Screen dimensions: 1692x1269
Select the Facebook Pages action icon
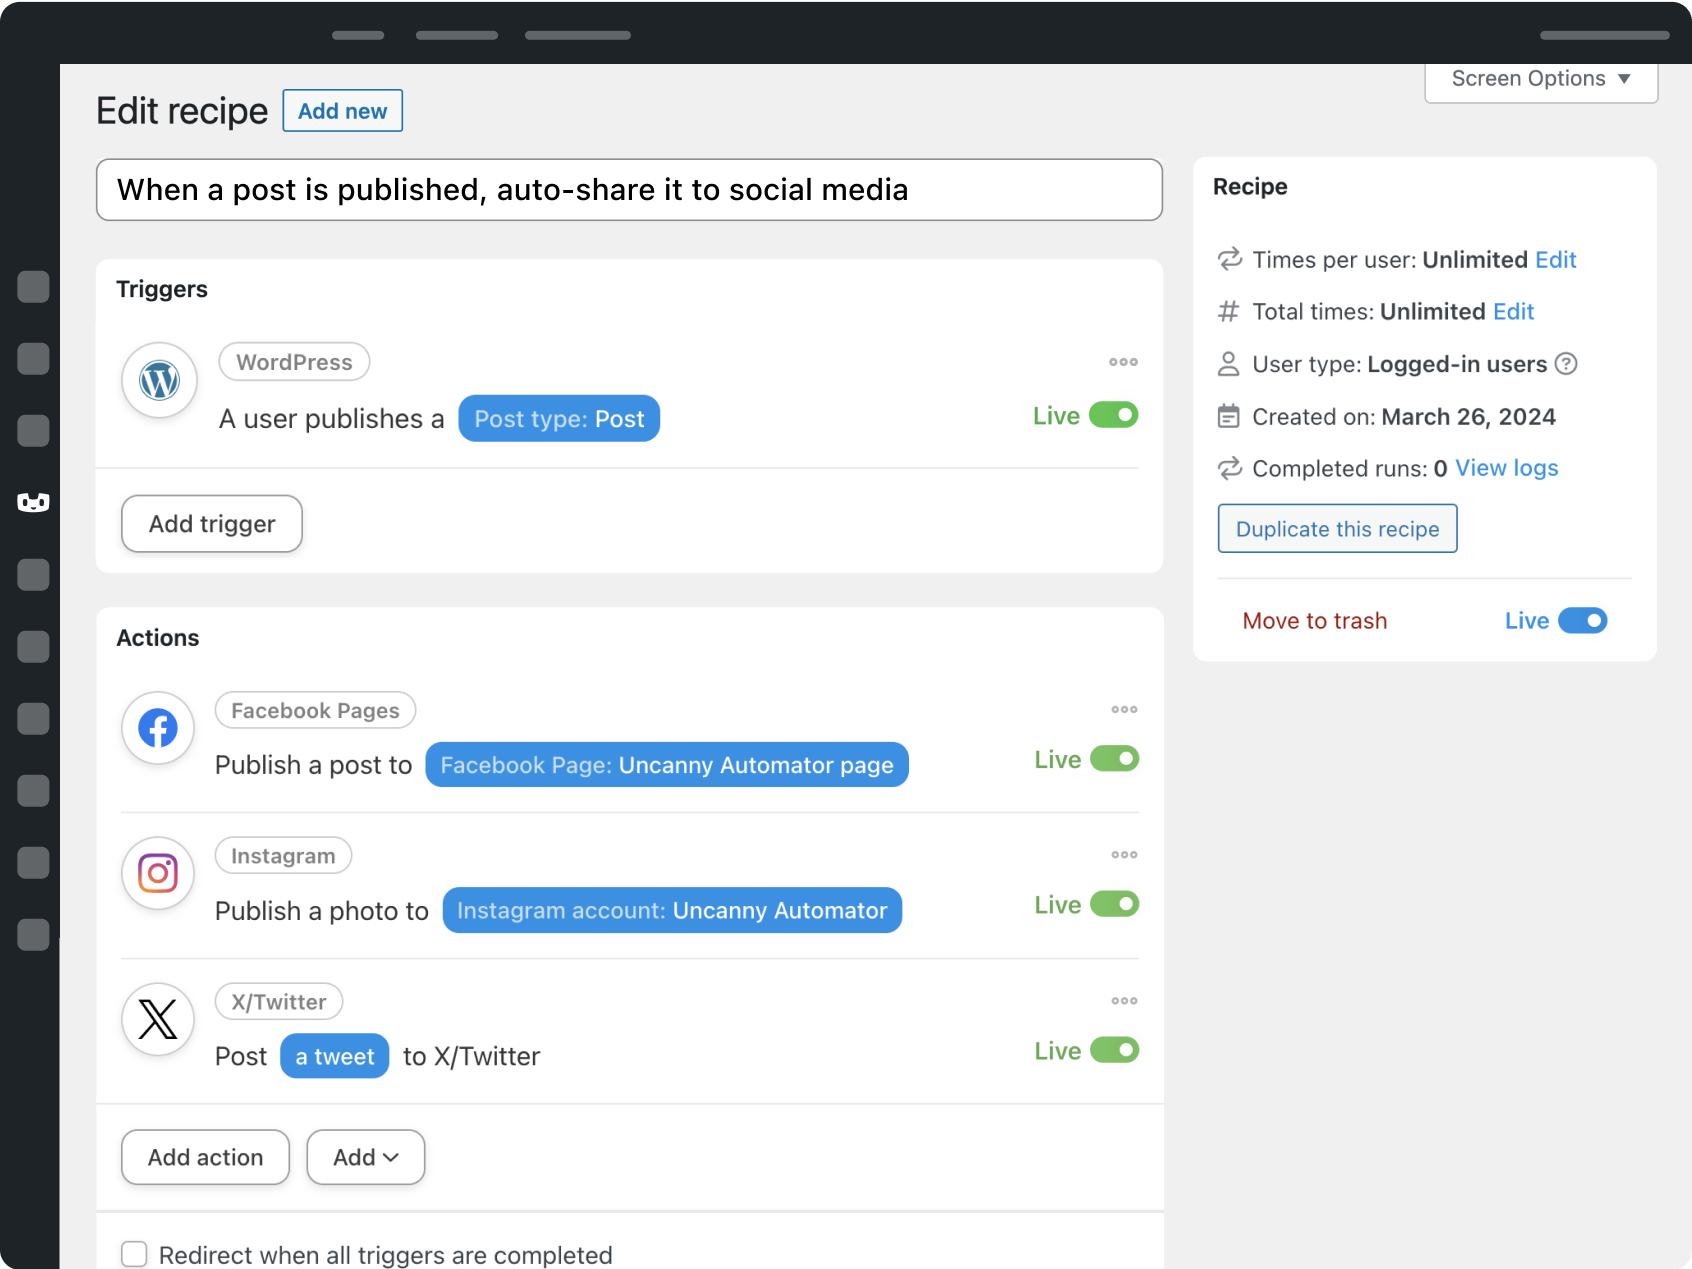tap(157, 728)
